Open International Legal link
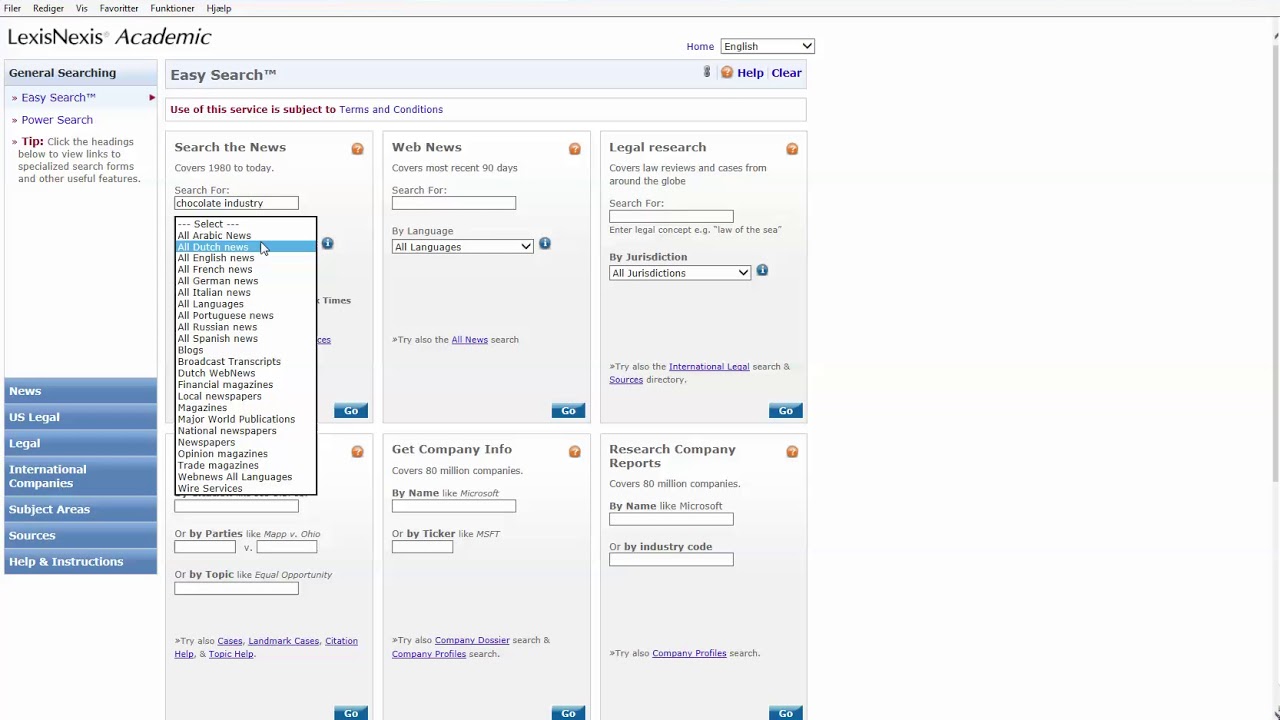This screenshot has height=720, width=1280. coord(709,367)
